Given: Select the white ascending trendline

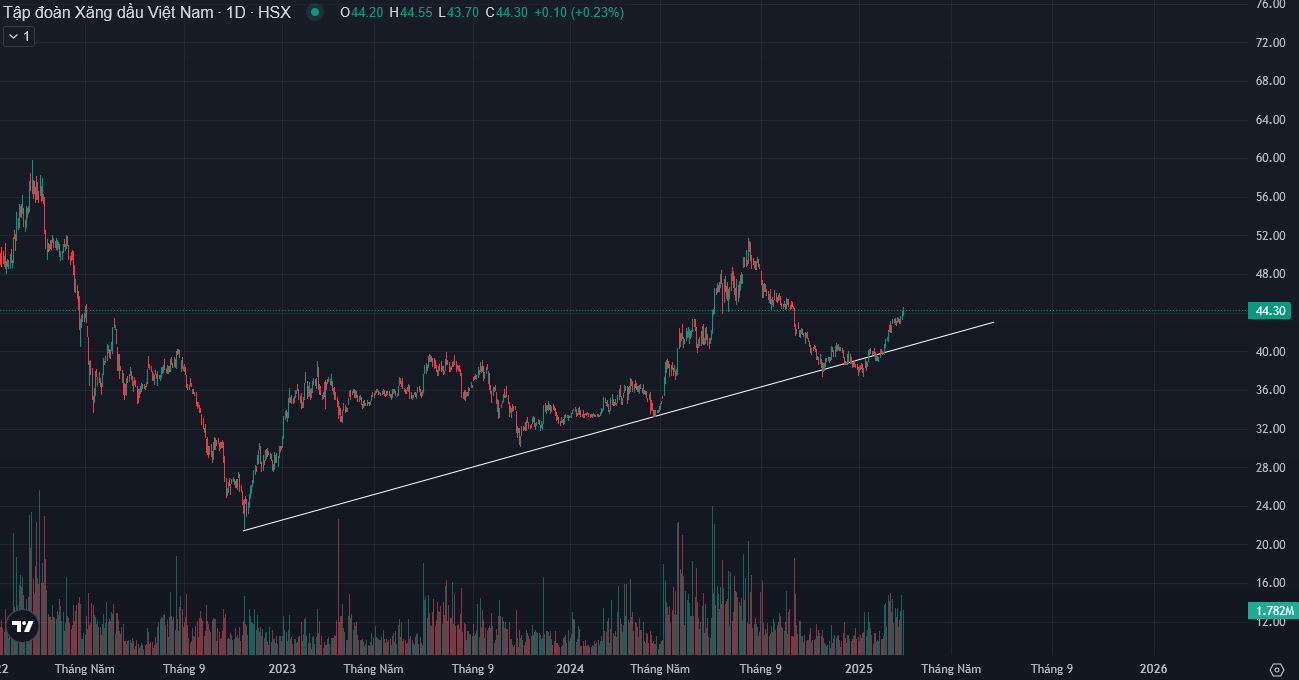Looking at the screenshot, I should 618,426.
